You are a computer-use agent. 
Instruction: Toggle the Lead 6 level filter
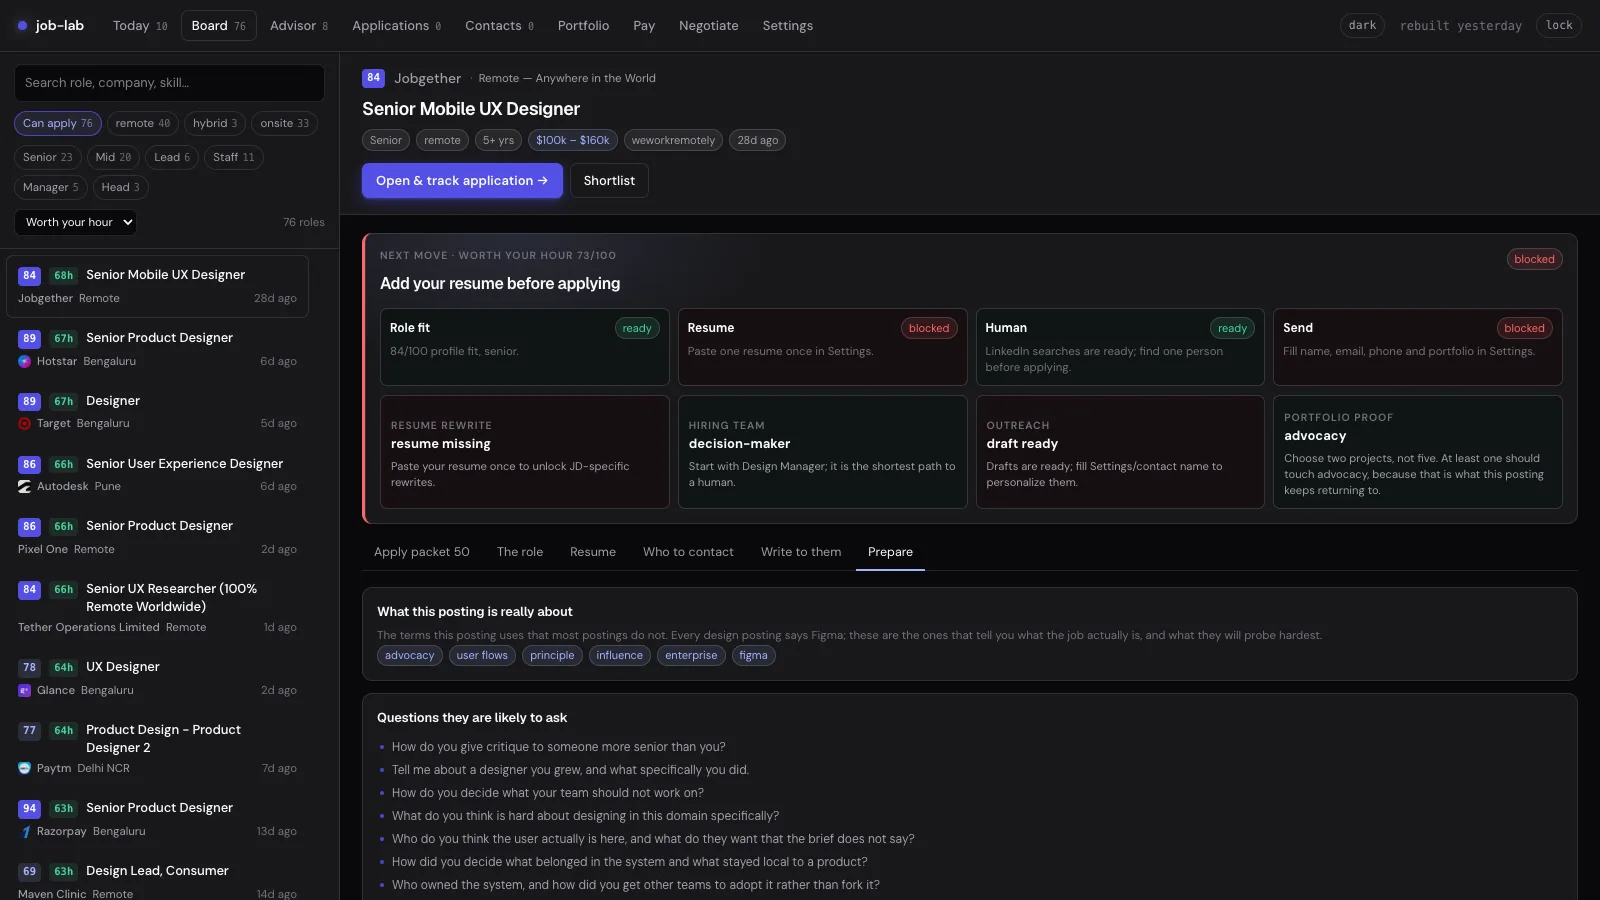coord(172,158)
